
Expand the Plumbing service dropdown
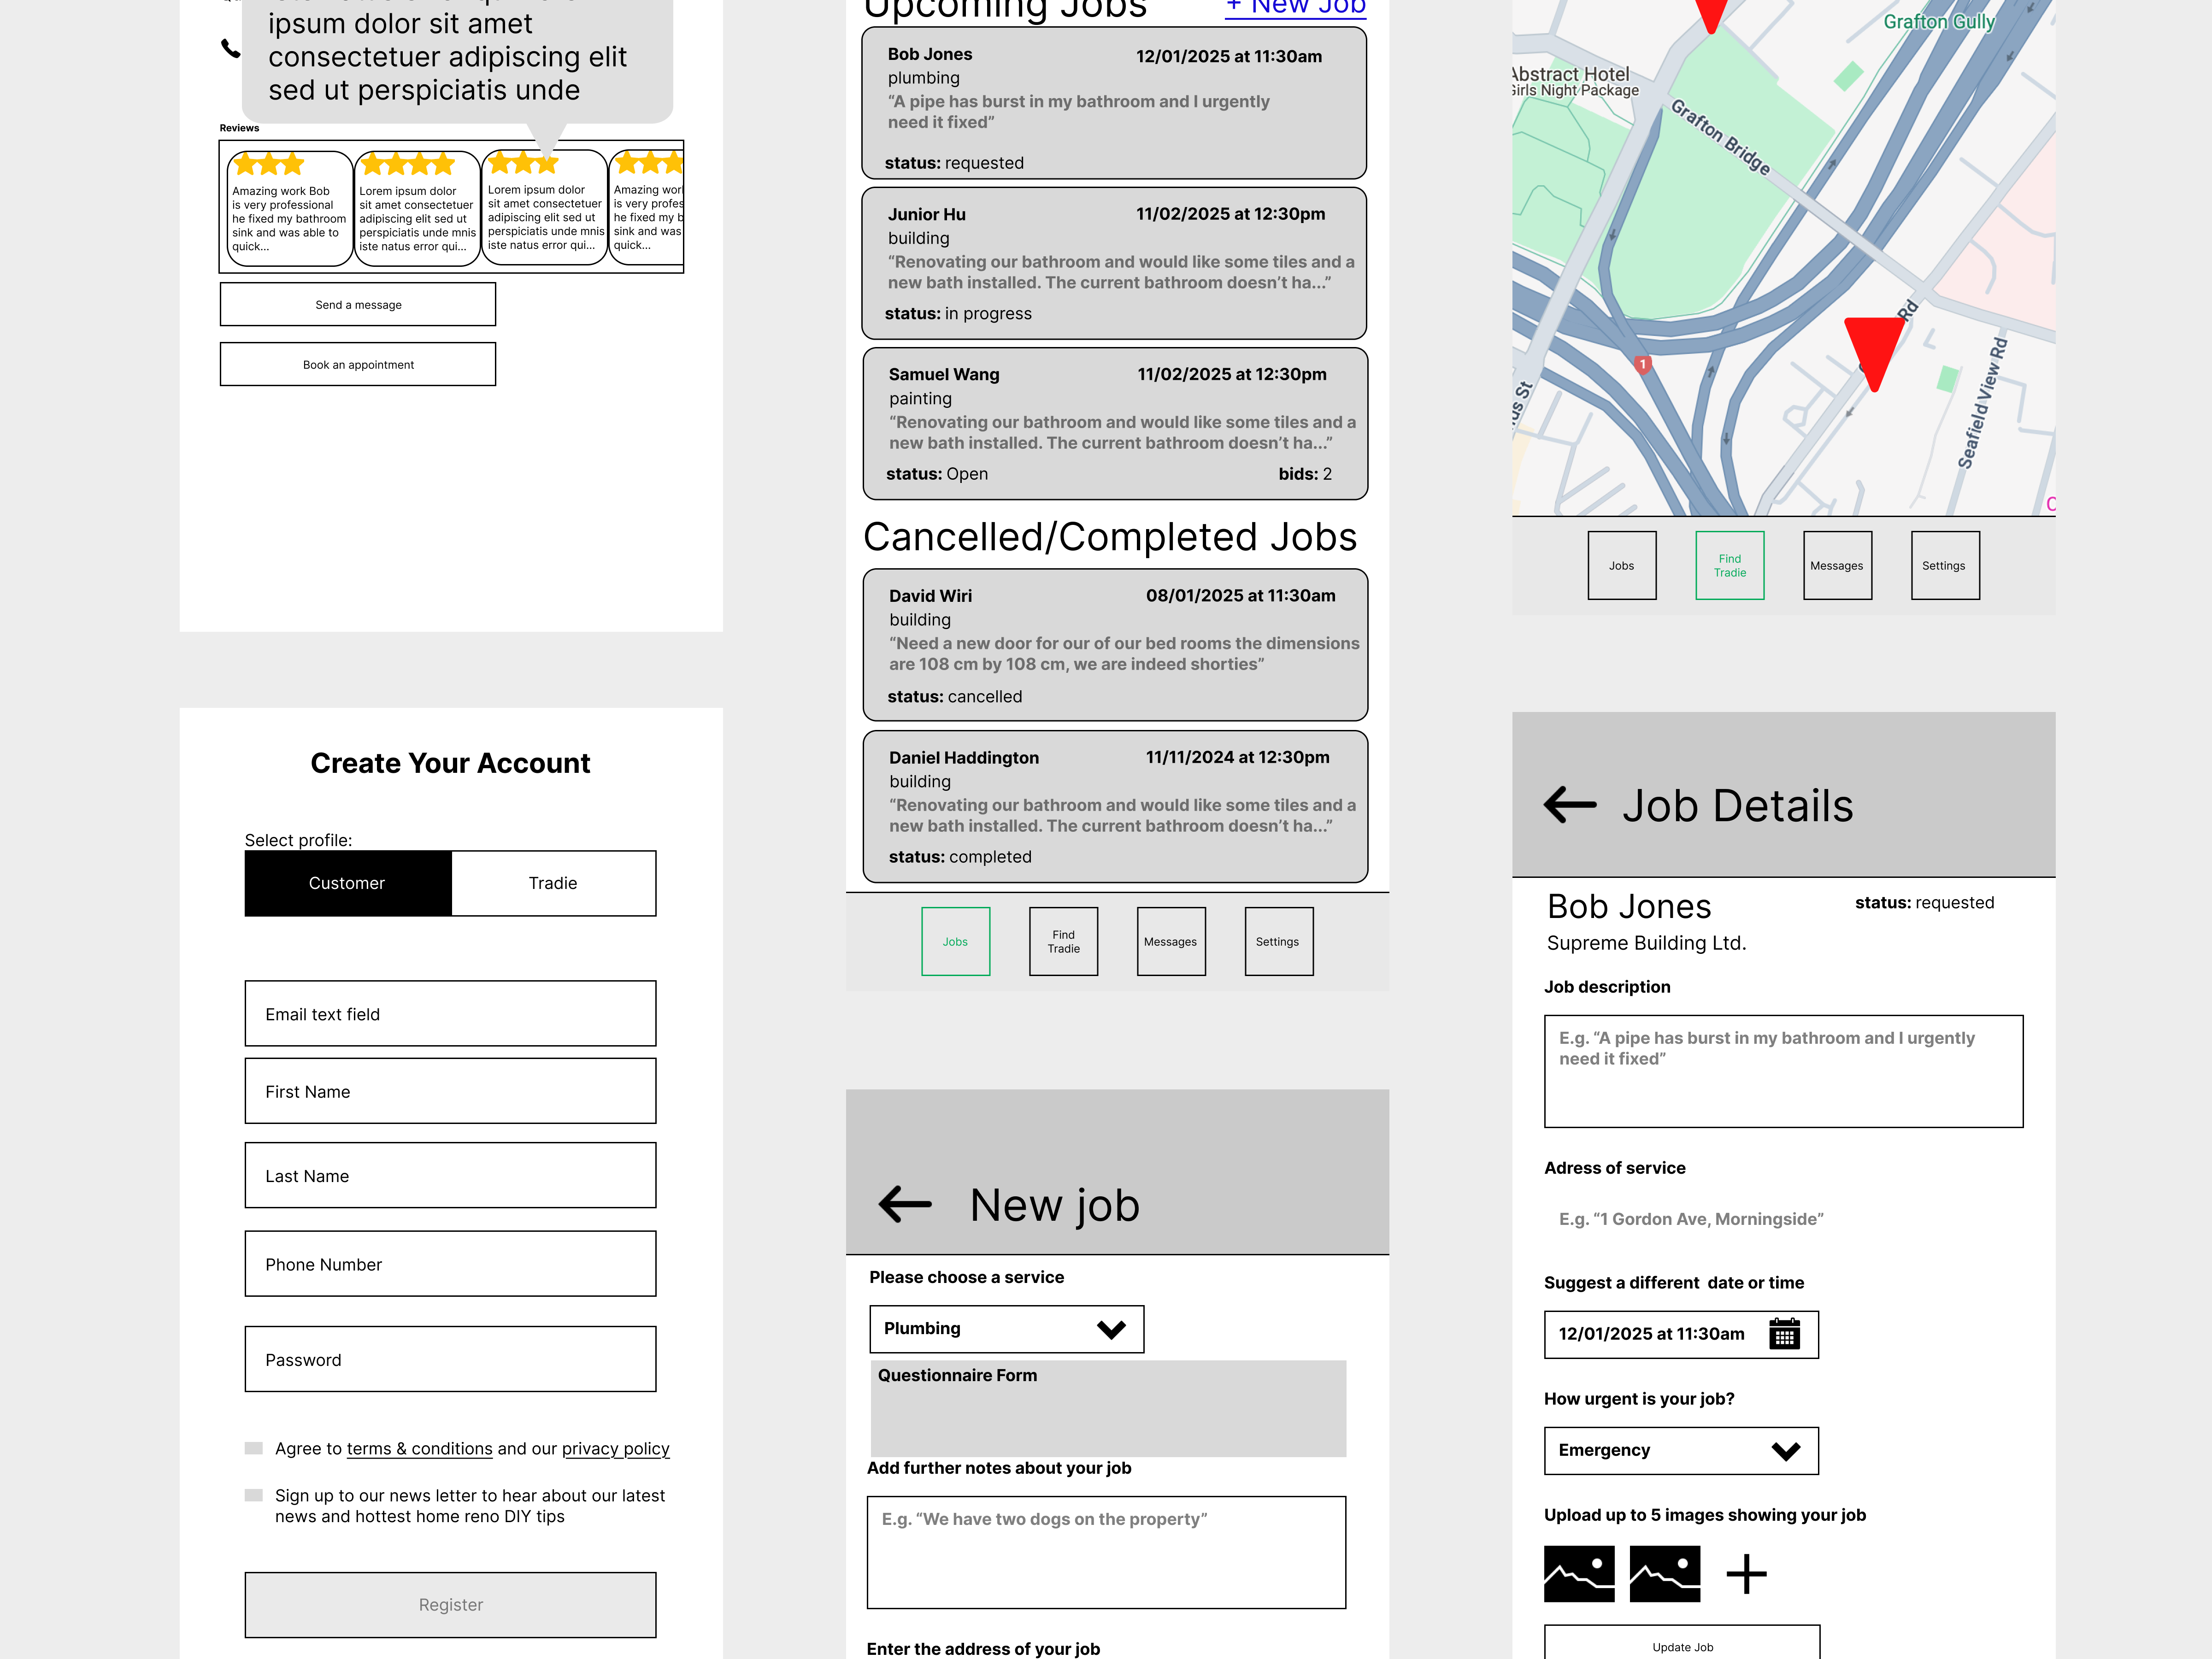coord(1006,1329)
